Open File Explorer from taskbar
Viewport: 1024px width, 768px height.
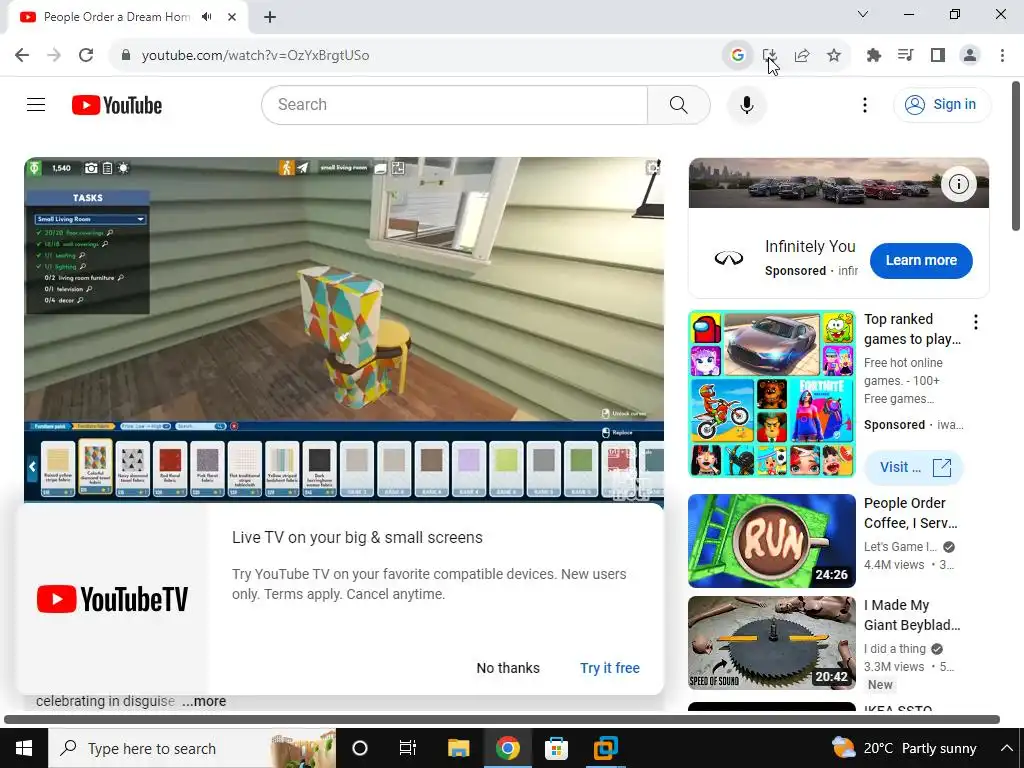(x=458, y=748)
